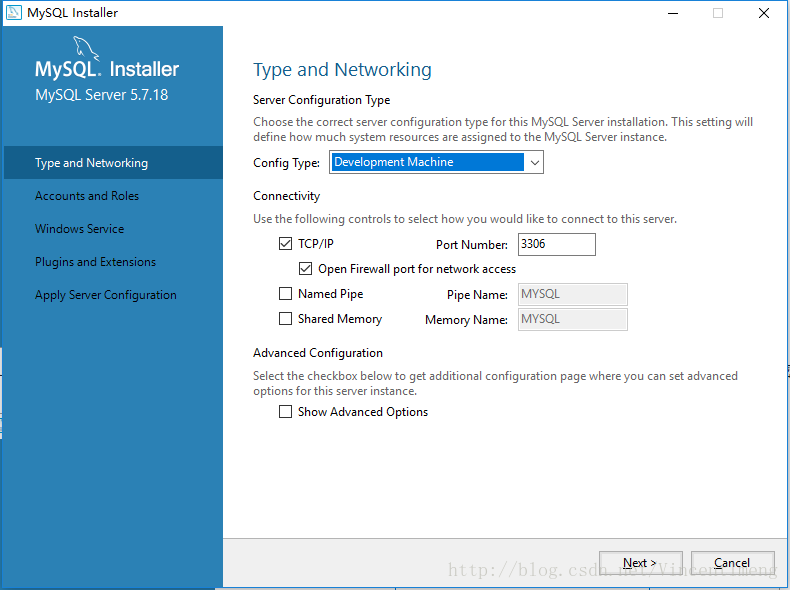790x590 pixels.
Task: Go to Accounts and Roles step
Action: pyautogui.click(x=87, y=196)
